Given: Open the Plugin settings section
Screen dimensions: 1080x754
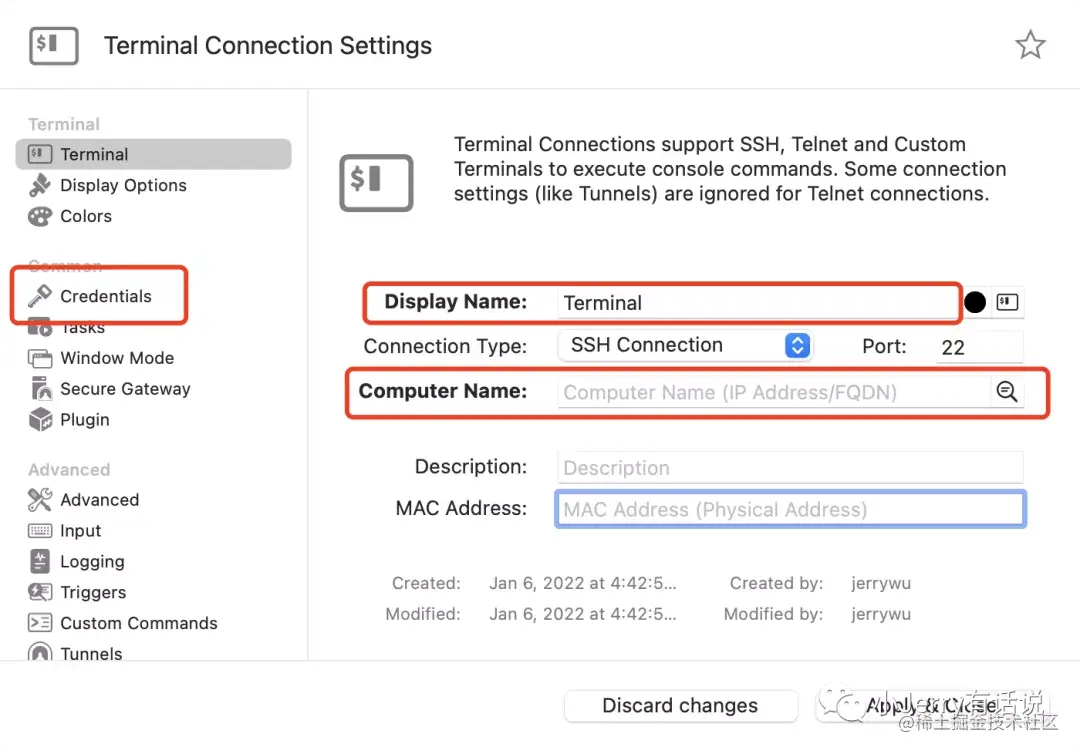Looking at the screenshot, I should click(x=84, y=420).
